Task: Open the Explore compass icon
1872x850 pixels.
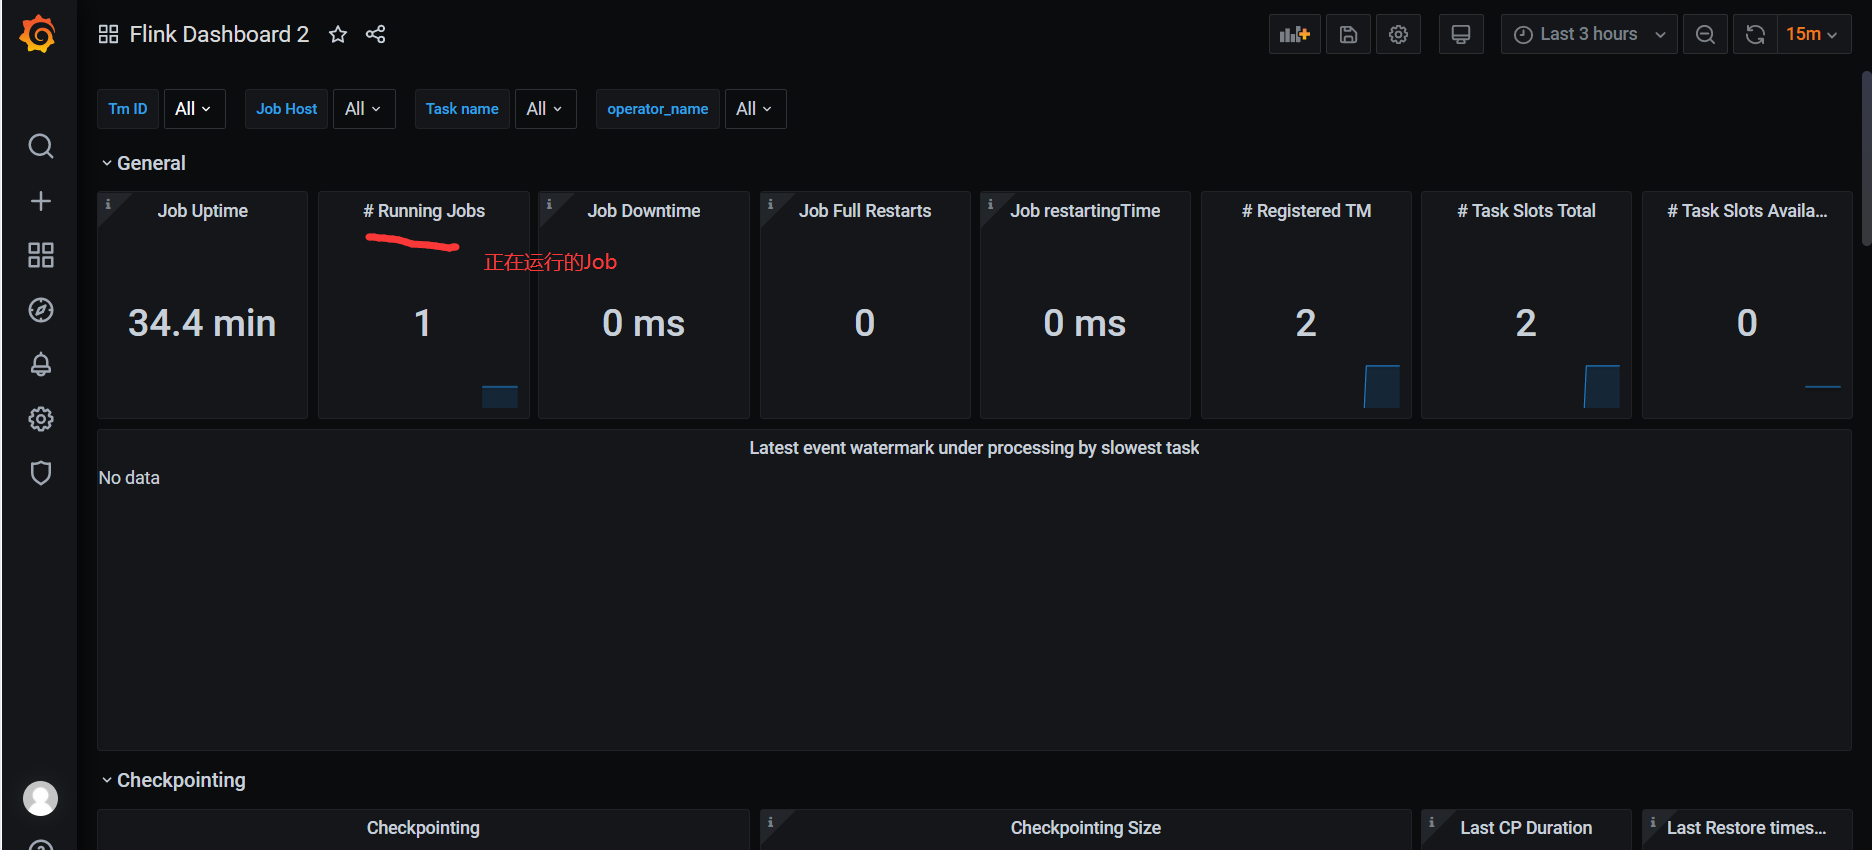Action: [x=41, y=310]
